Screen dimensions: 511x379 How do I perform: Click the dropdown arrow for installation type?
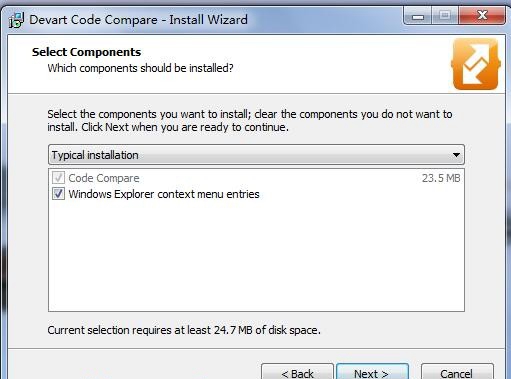pyautogui.click(x=456, y=155)
